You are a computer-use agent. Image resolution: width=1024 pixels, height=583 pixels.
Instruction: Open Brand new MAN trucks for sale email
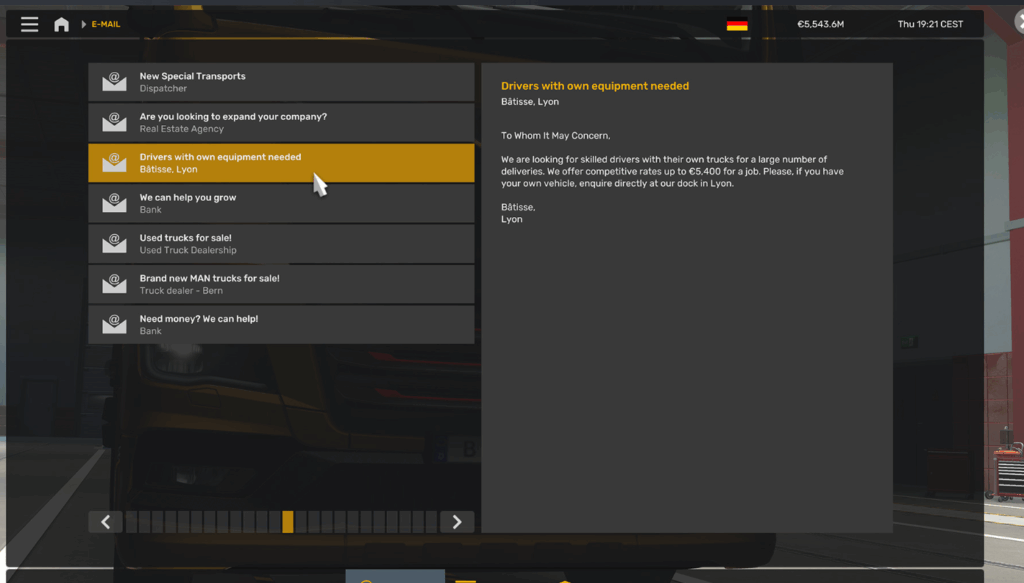coord(281,285)
